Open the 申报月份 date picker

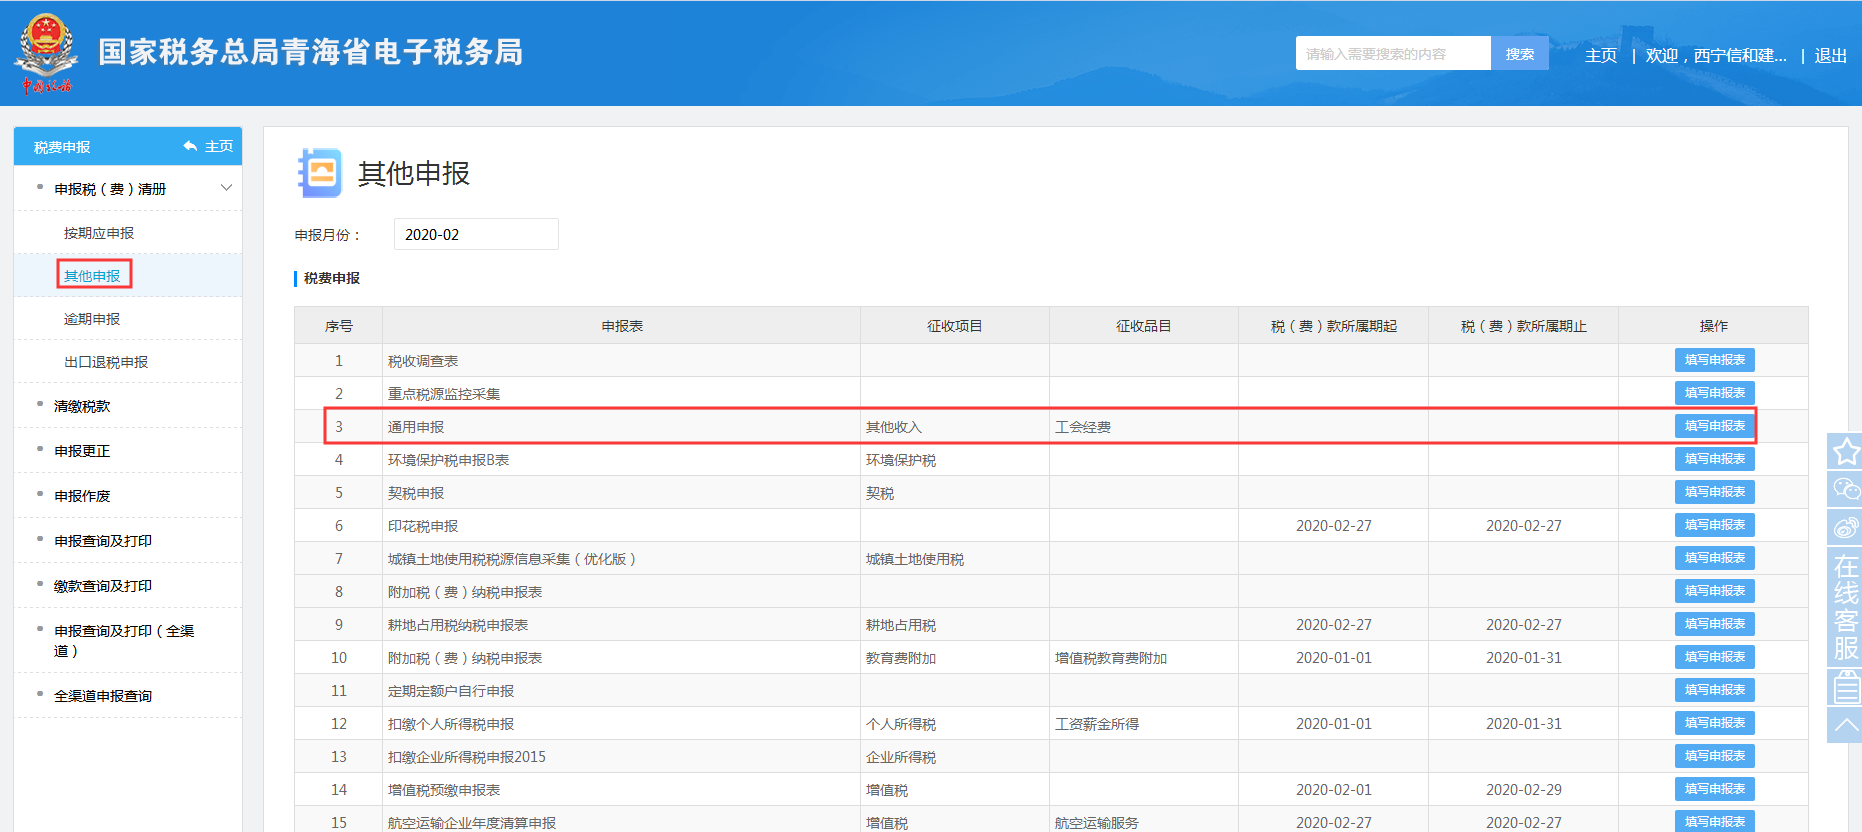475,234
